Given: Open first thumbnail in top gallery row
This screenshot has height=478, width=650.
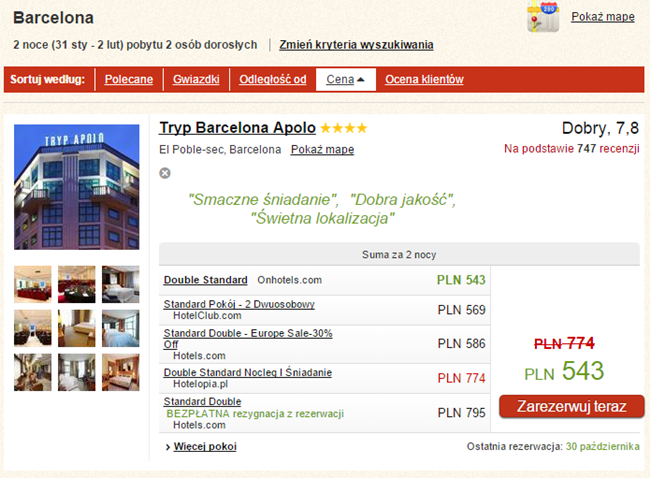Looking at the screenshot, I should (x=33, y=284).
